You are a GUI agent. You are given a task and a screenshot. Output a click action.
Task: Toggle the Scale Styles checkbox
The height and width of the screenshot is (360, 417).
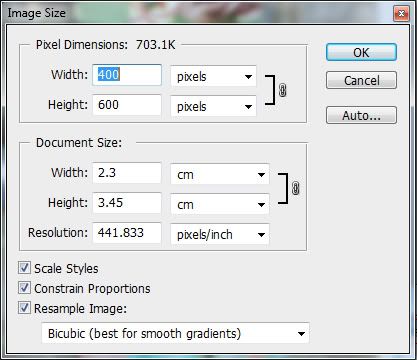coord(24,268)
